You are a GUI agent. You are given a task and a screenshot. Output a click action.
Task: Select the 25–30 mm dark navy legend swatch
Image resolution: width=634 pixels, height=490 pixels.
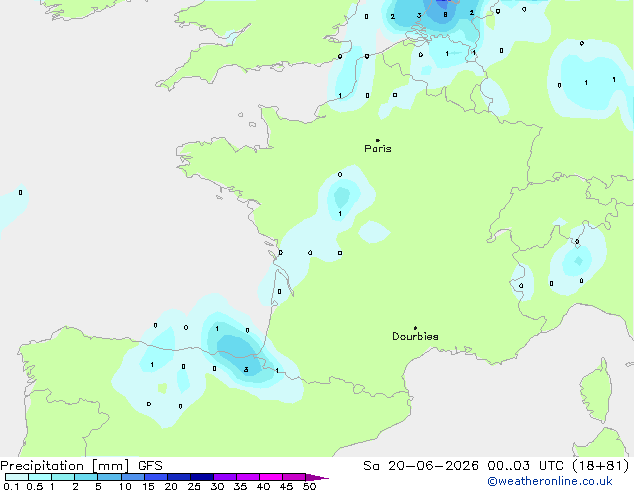pyautogui.click(x=202, y=477)
